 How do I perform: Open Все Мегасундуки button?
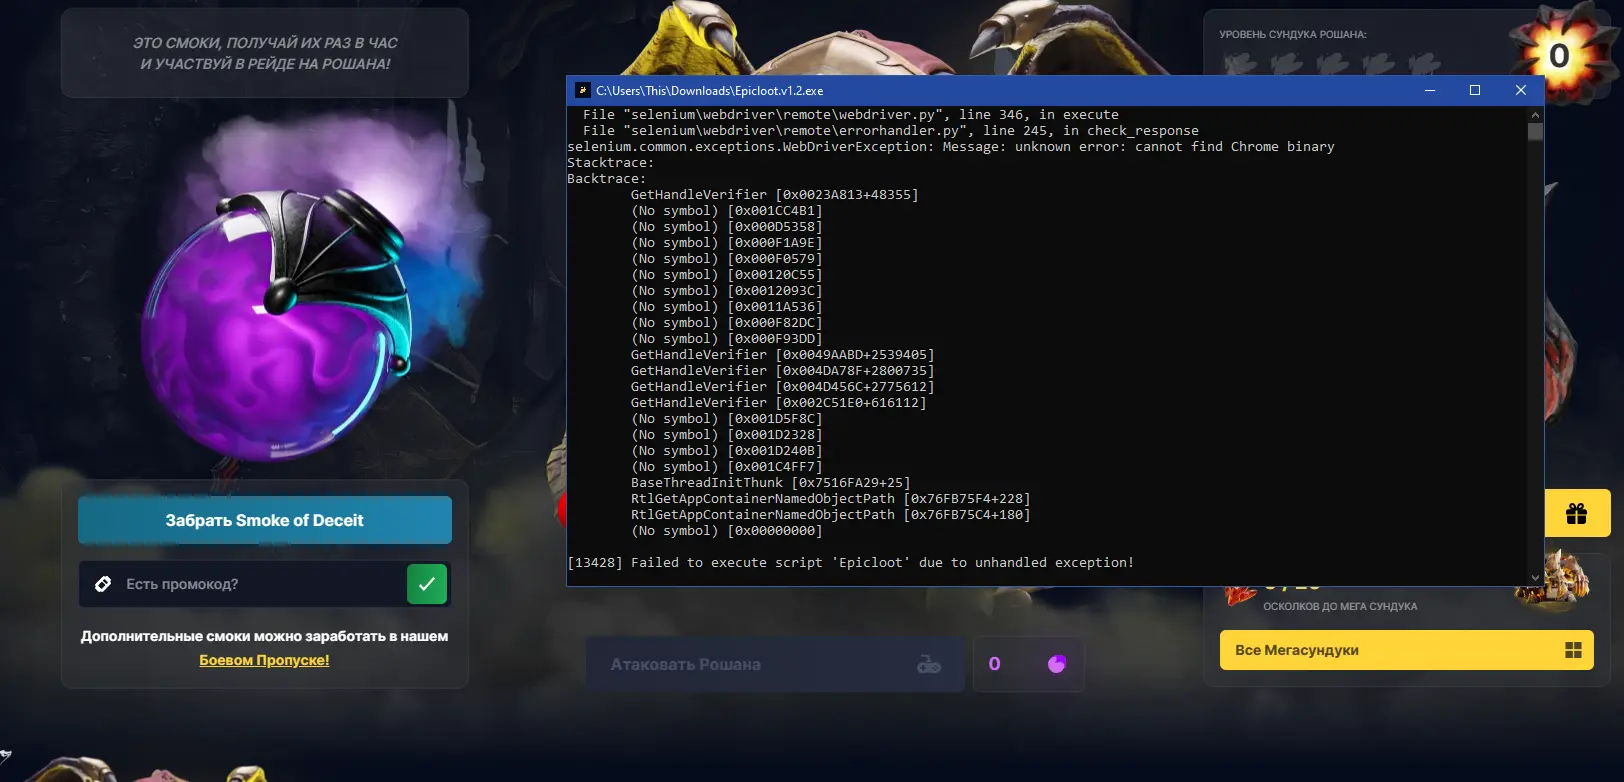click(x=1406, y=650)
